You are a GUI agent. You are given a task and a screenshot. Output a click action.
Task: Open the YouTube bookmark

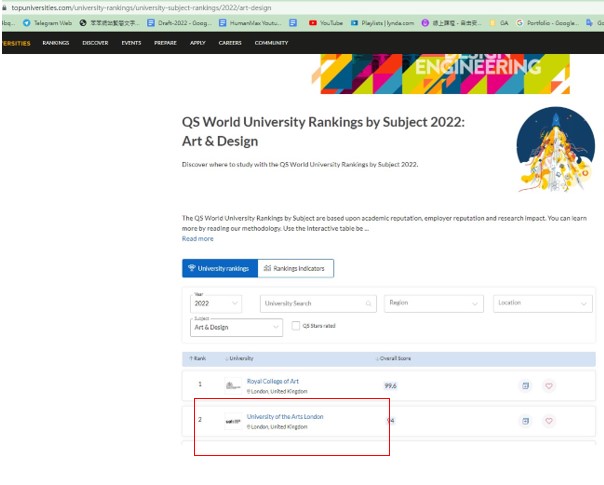point(326,23)
